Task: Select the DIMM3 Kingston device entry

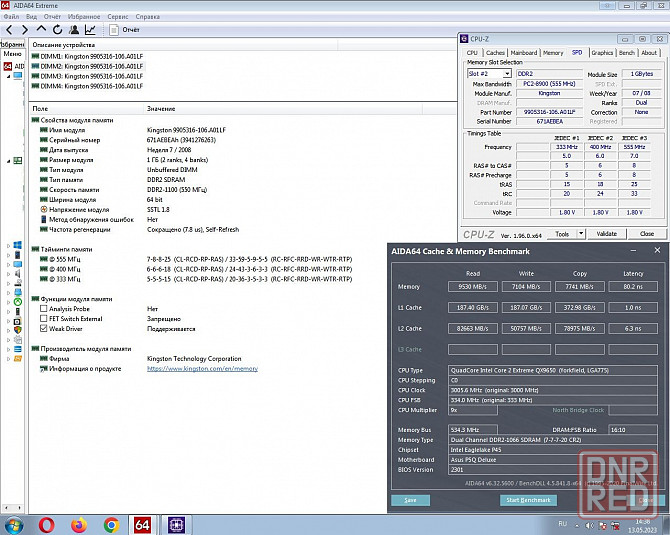Action: 87,76
